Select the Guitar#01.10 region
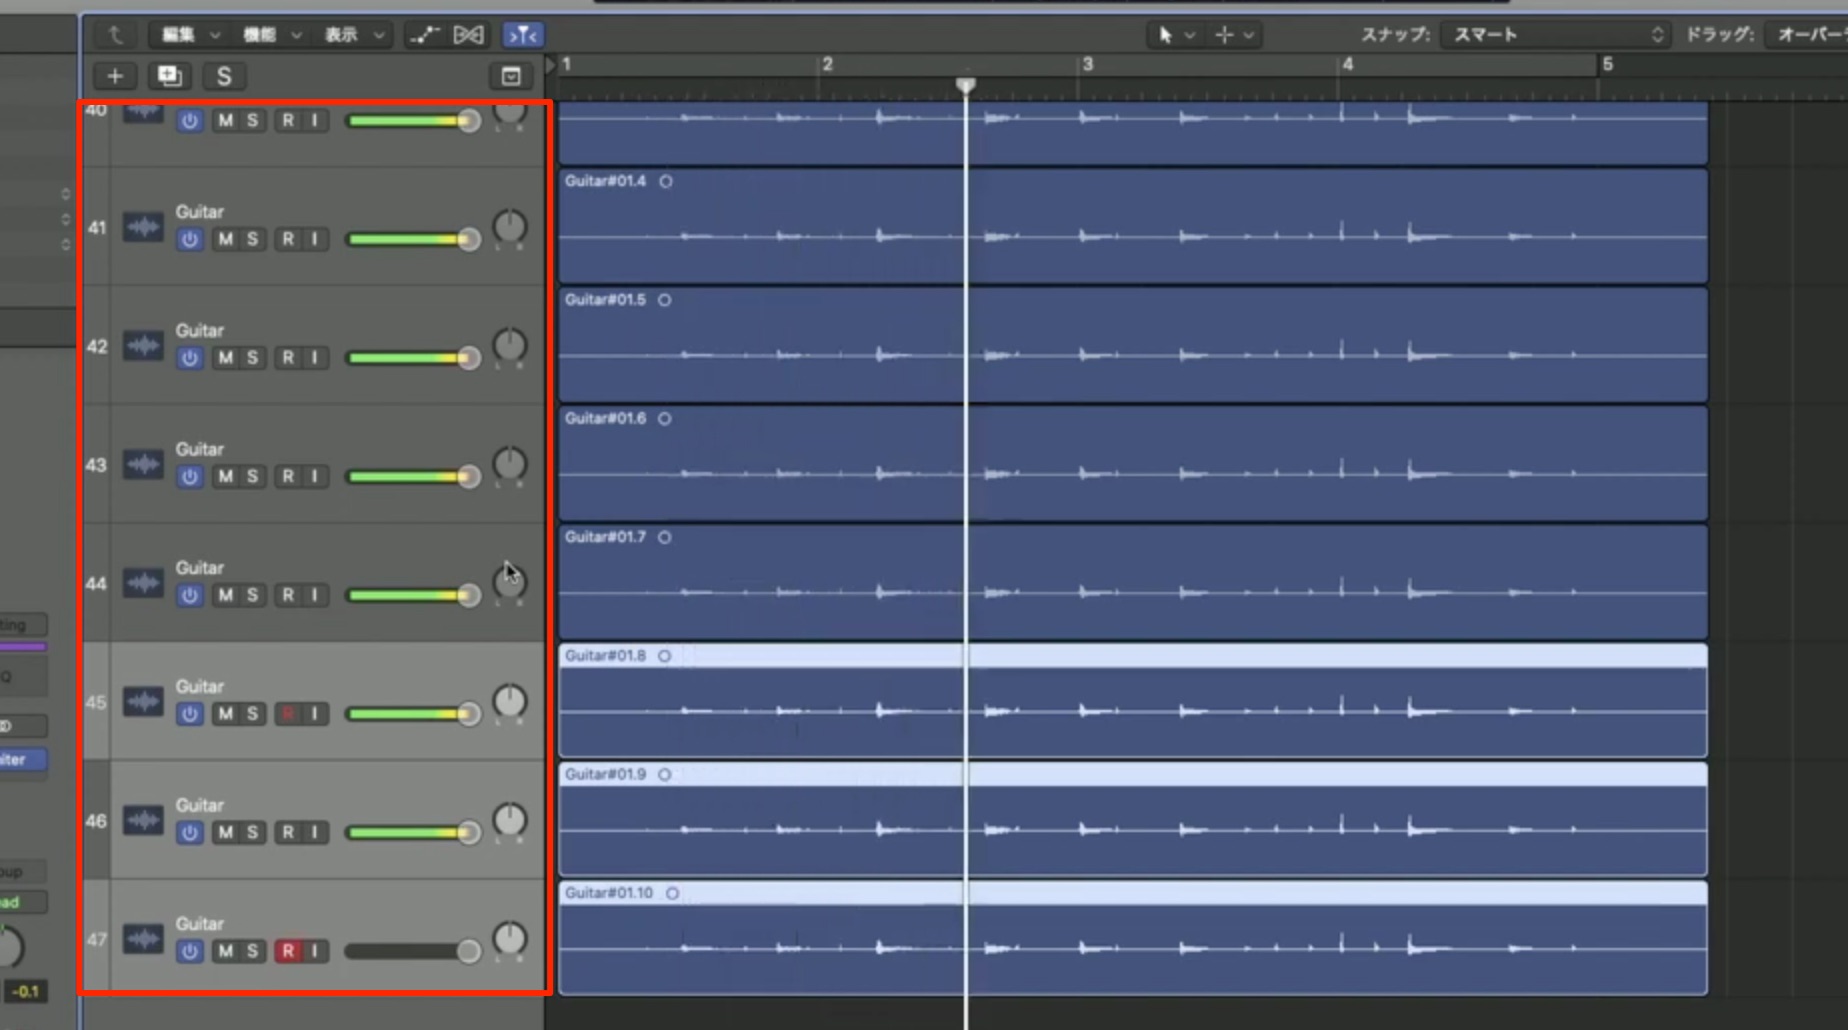 [1132, 939]
